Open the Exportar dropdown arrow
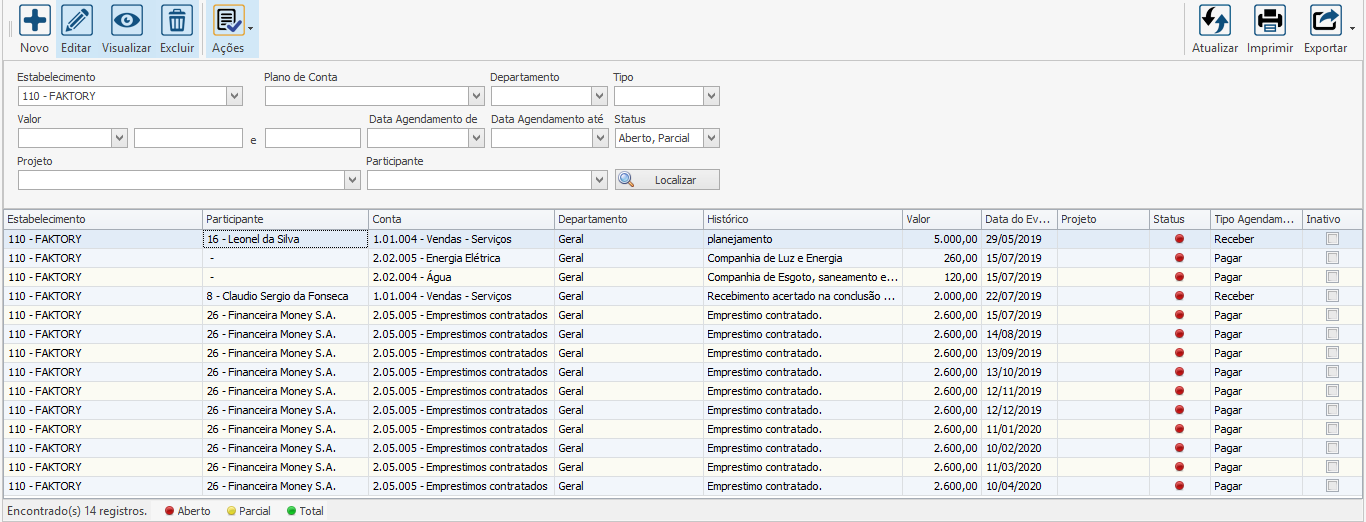Viewport: 1366px width, 522px height. pyautogui.click(x=1353, y=28)
